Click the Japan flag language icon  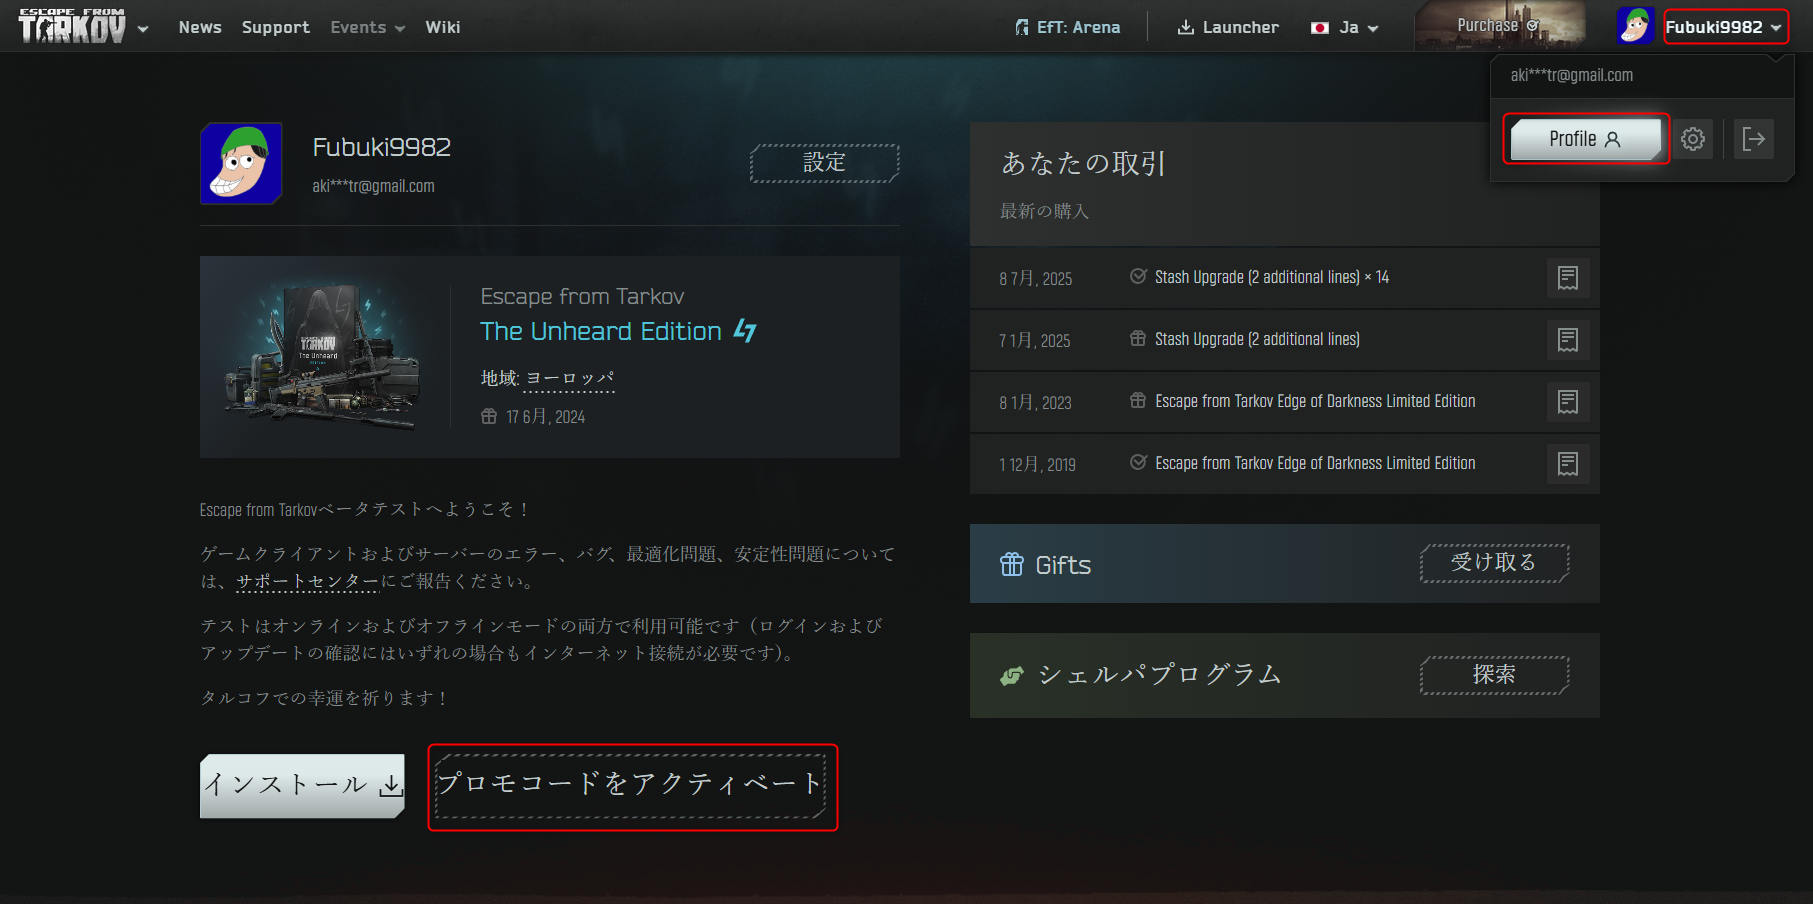click(1320, 28)
